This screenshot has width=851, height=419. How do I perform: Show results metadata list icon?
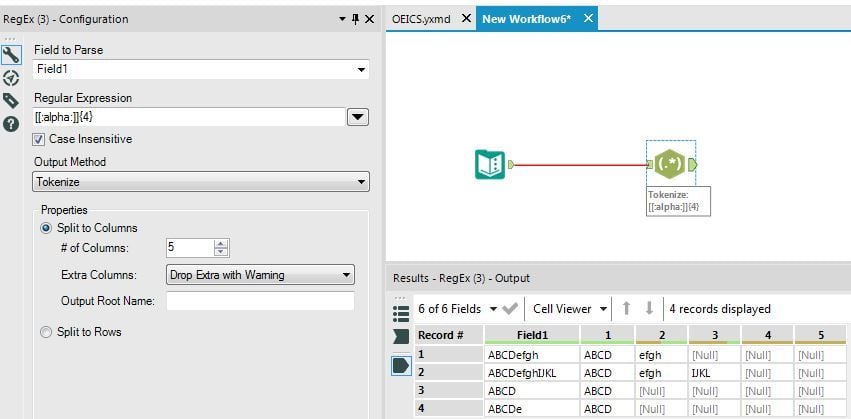tap(401, 314)
